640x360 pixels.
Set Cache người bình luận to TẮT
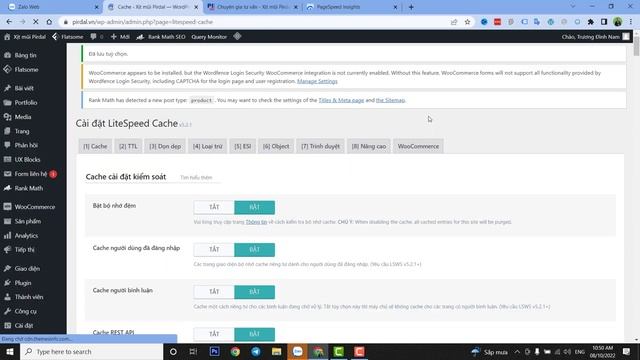pyautogui.click(x=214, y=292)
